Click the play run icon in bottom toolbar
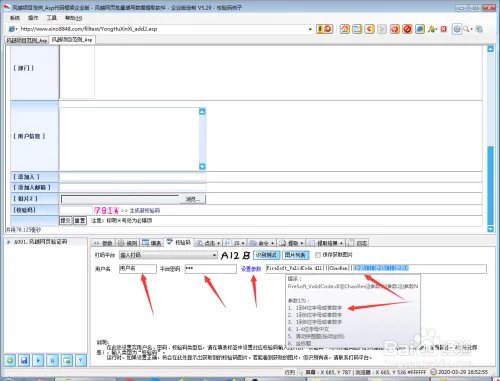 click(38, 360)
